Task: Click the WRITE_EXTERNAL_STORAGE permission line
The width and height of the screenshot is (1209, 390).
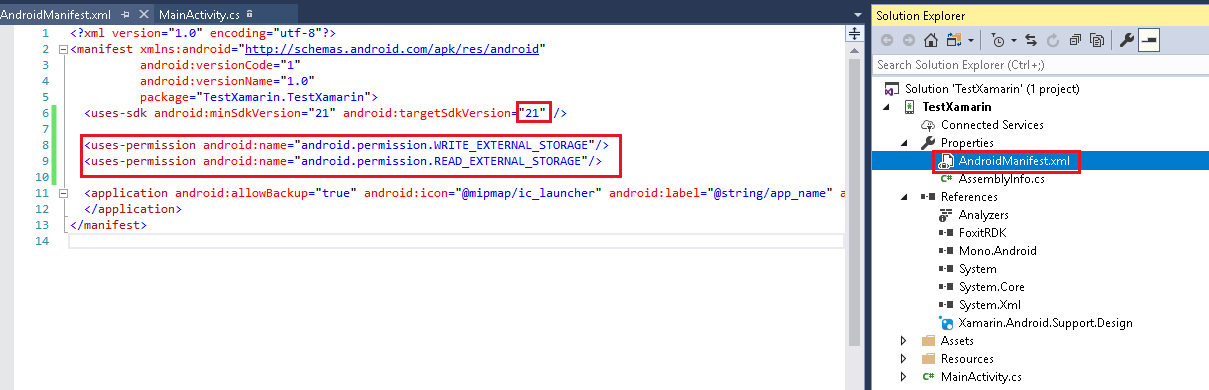Action: [x=346, y=145]
